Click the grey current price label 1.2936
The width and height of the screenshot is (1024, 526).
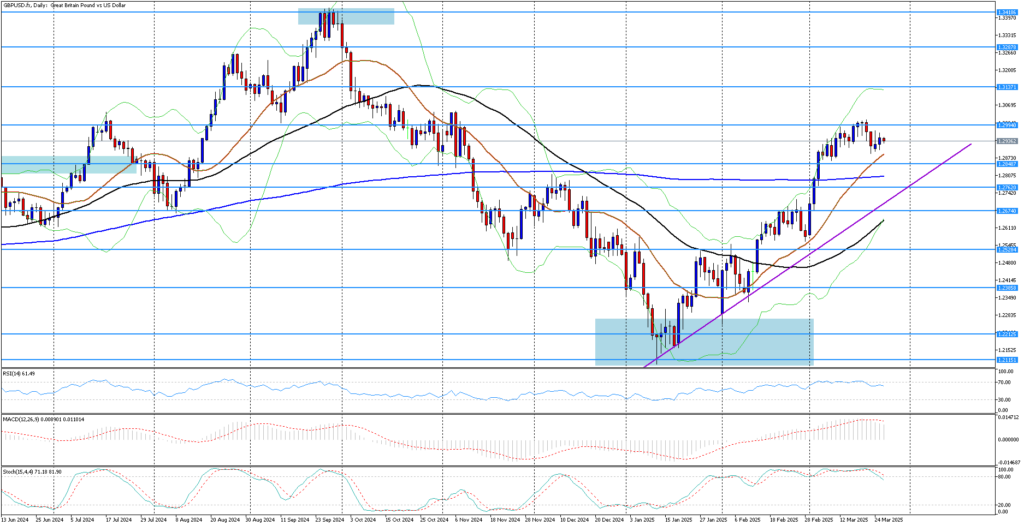(1007, 141)
